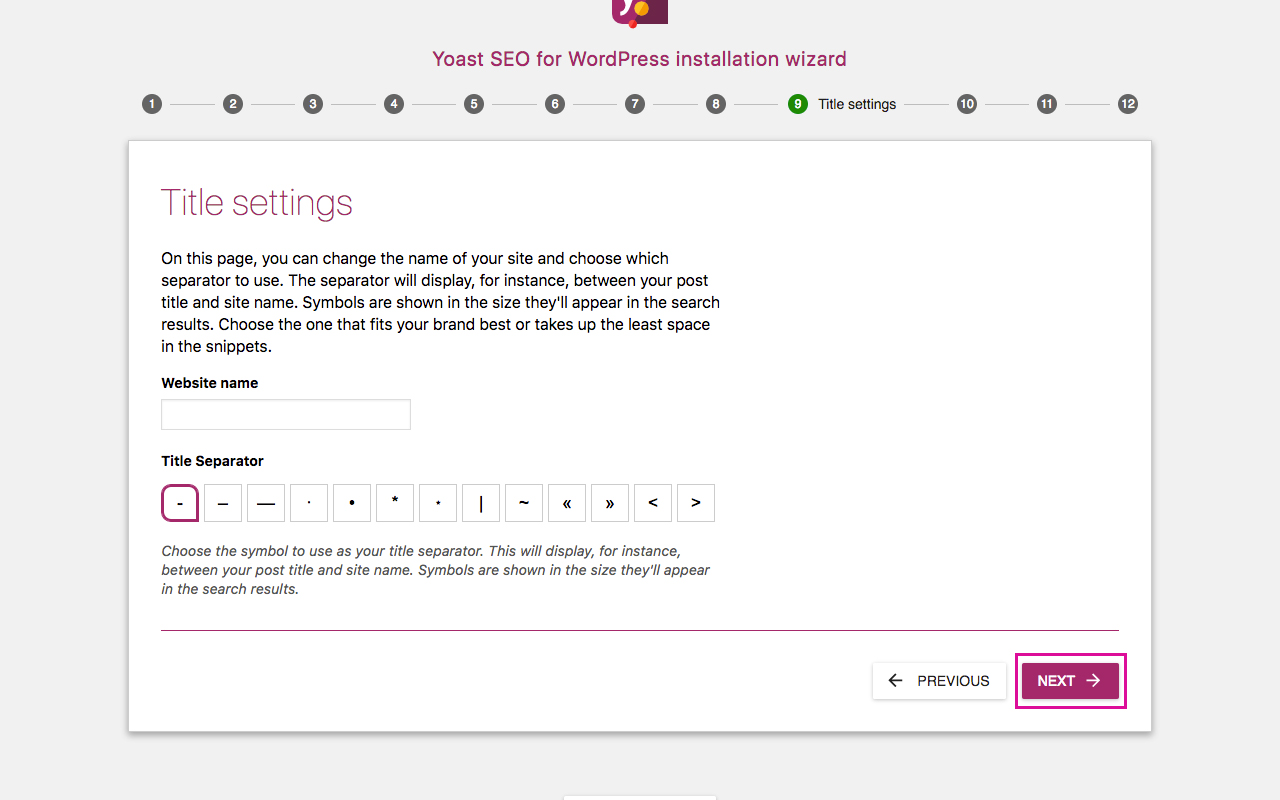This screenshot has height=800, width=1280.
Task: Select the en dash title separator
Action: click(x=223, y=503)
